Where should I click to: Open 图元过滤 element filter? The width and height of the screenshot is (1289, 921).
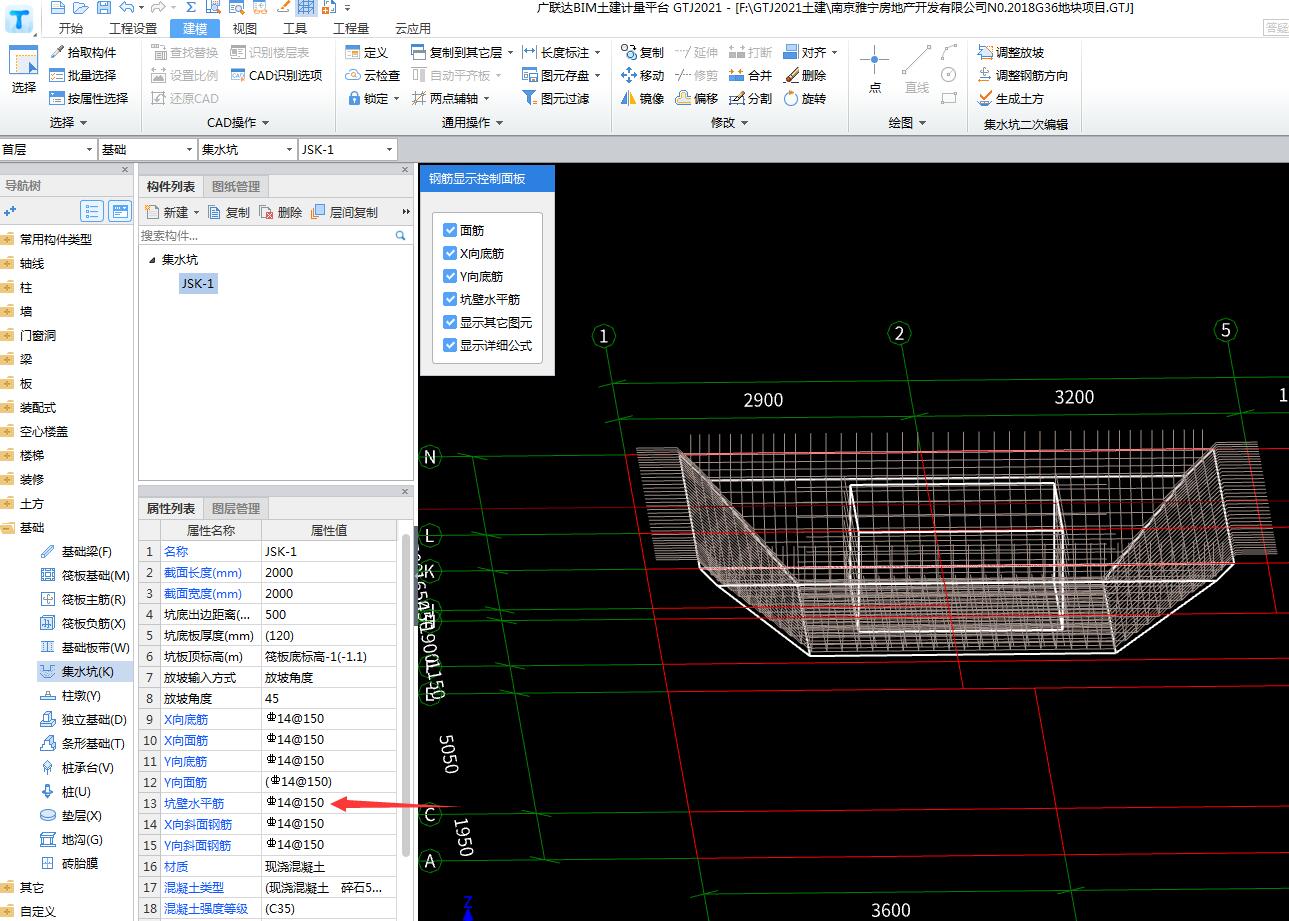(556, 98)
